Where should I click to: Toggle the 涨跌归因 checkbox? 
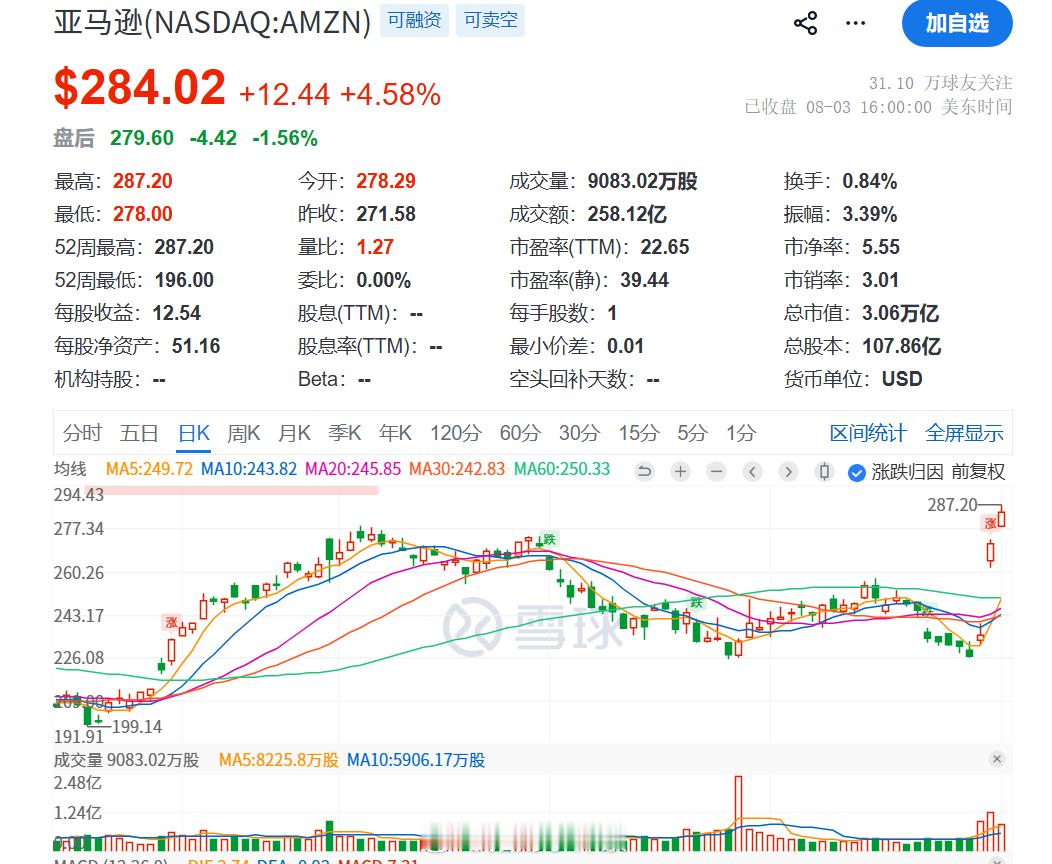[856, 473]
